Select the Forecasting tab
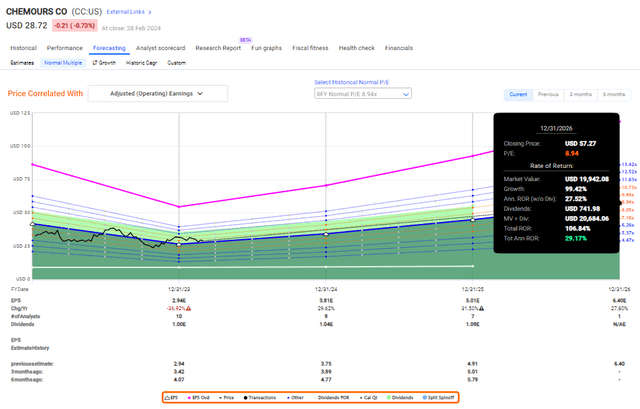Viewport: 640px width, 409px height. tap(109, 48)
